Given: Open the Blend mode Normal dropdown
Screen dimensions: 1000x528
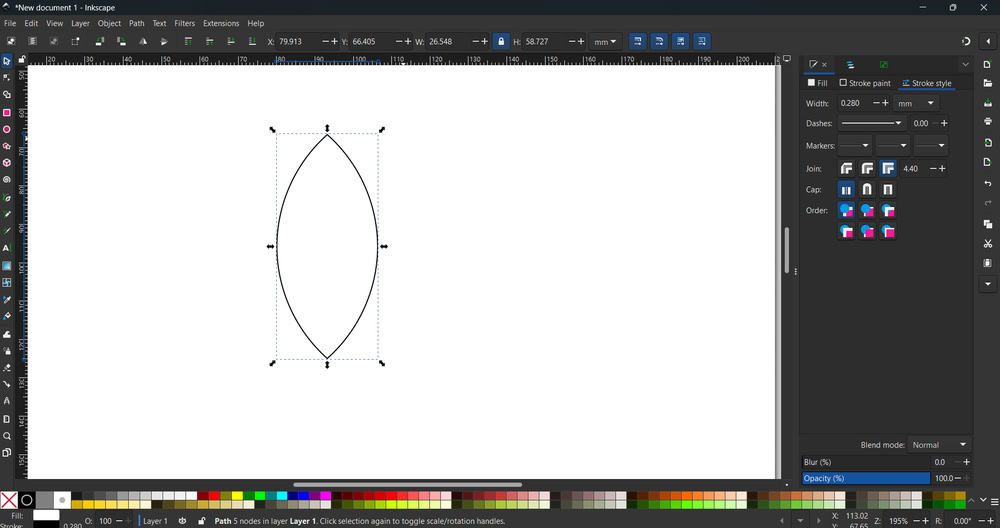Looking at the screenshot, I should 939,445.
